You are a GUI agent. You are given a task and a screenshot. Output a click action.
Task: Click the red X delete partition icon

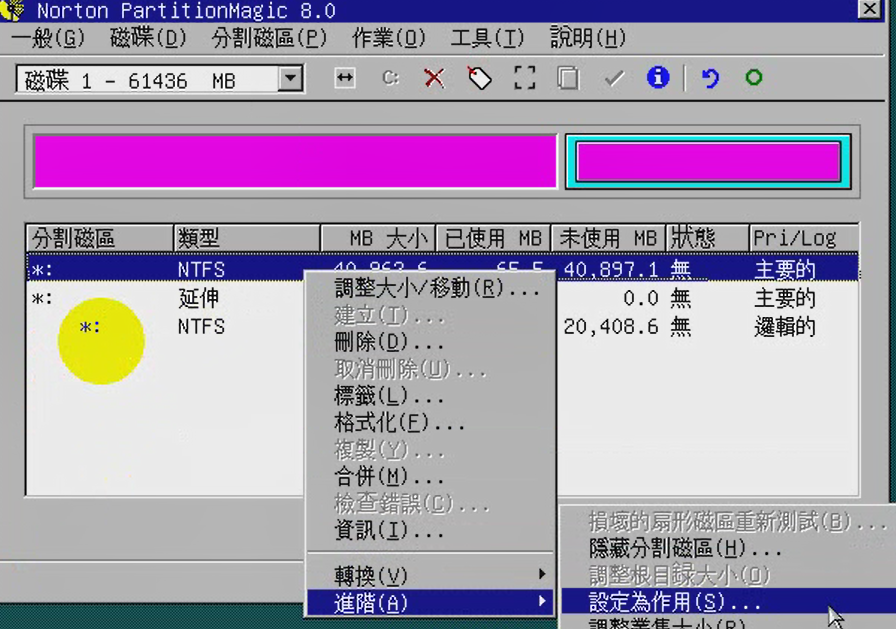tap(434, 78)
